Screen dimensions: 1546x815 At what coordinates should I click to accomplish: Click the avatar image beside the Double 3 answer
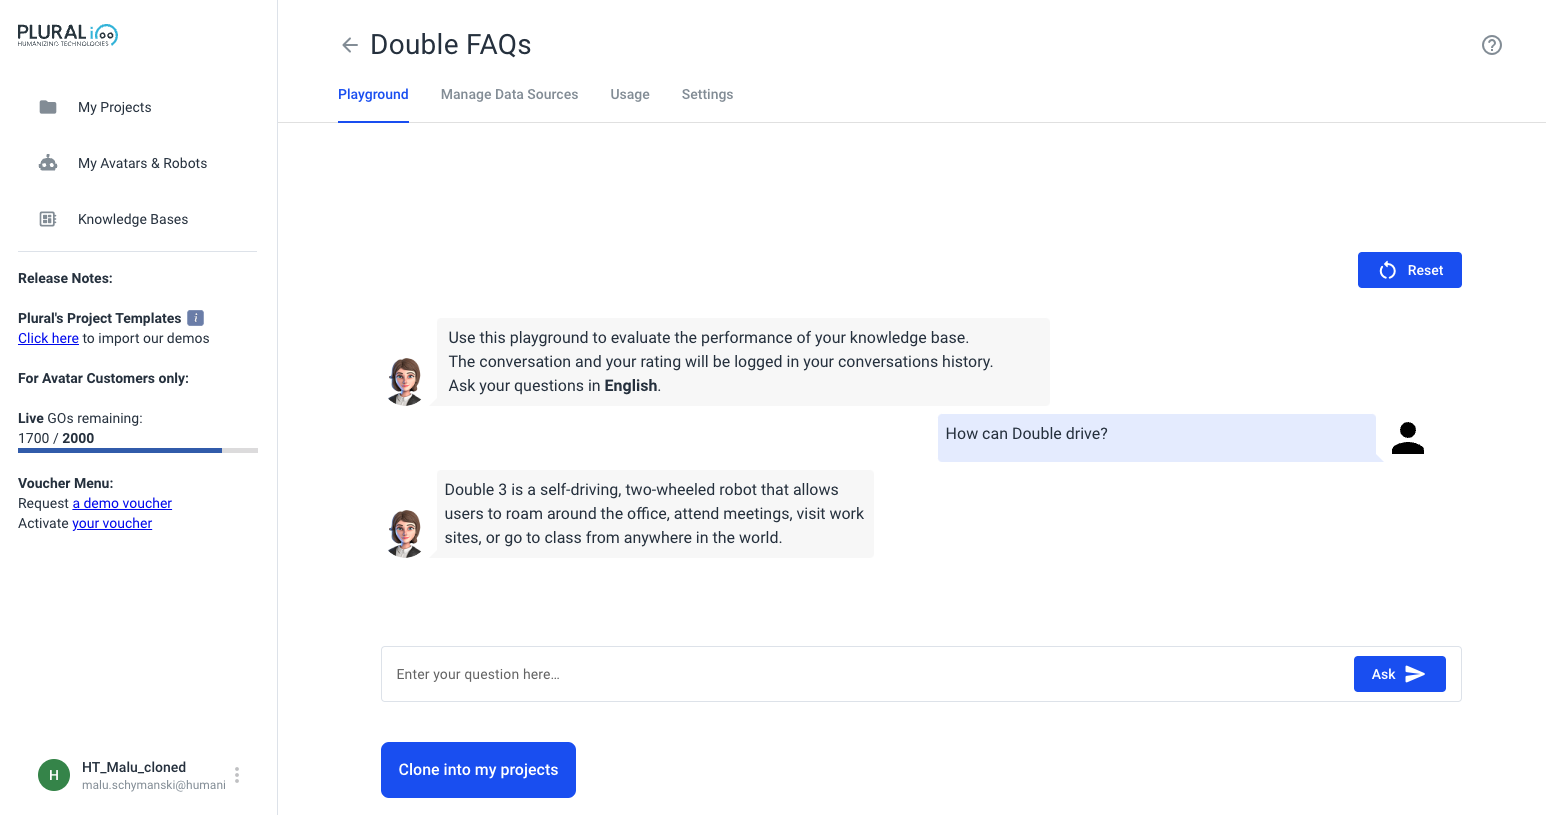[405, 533]
